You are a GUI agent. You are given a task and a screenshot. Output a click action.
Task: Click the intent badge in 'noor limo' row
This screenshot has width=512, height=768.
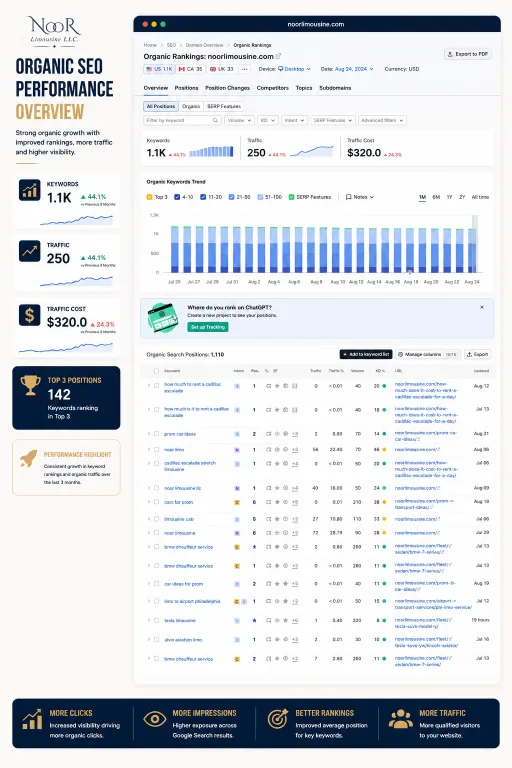click(237, 450)
